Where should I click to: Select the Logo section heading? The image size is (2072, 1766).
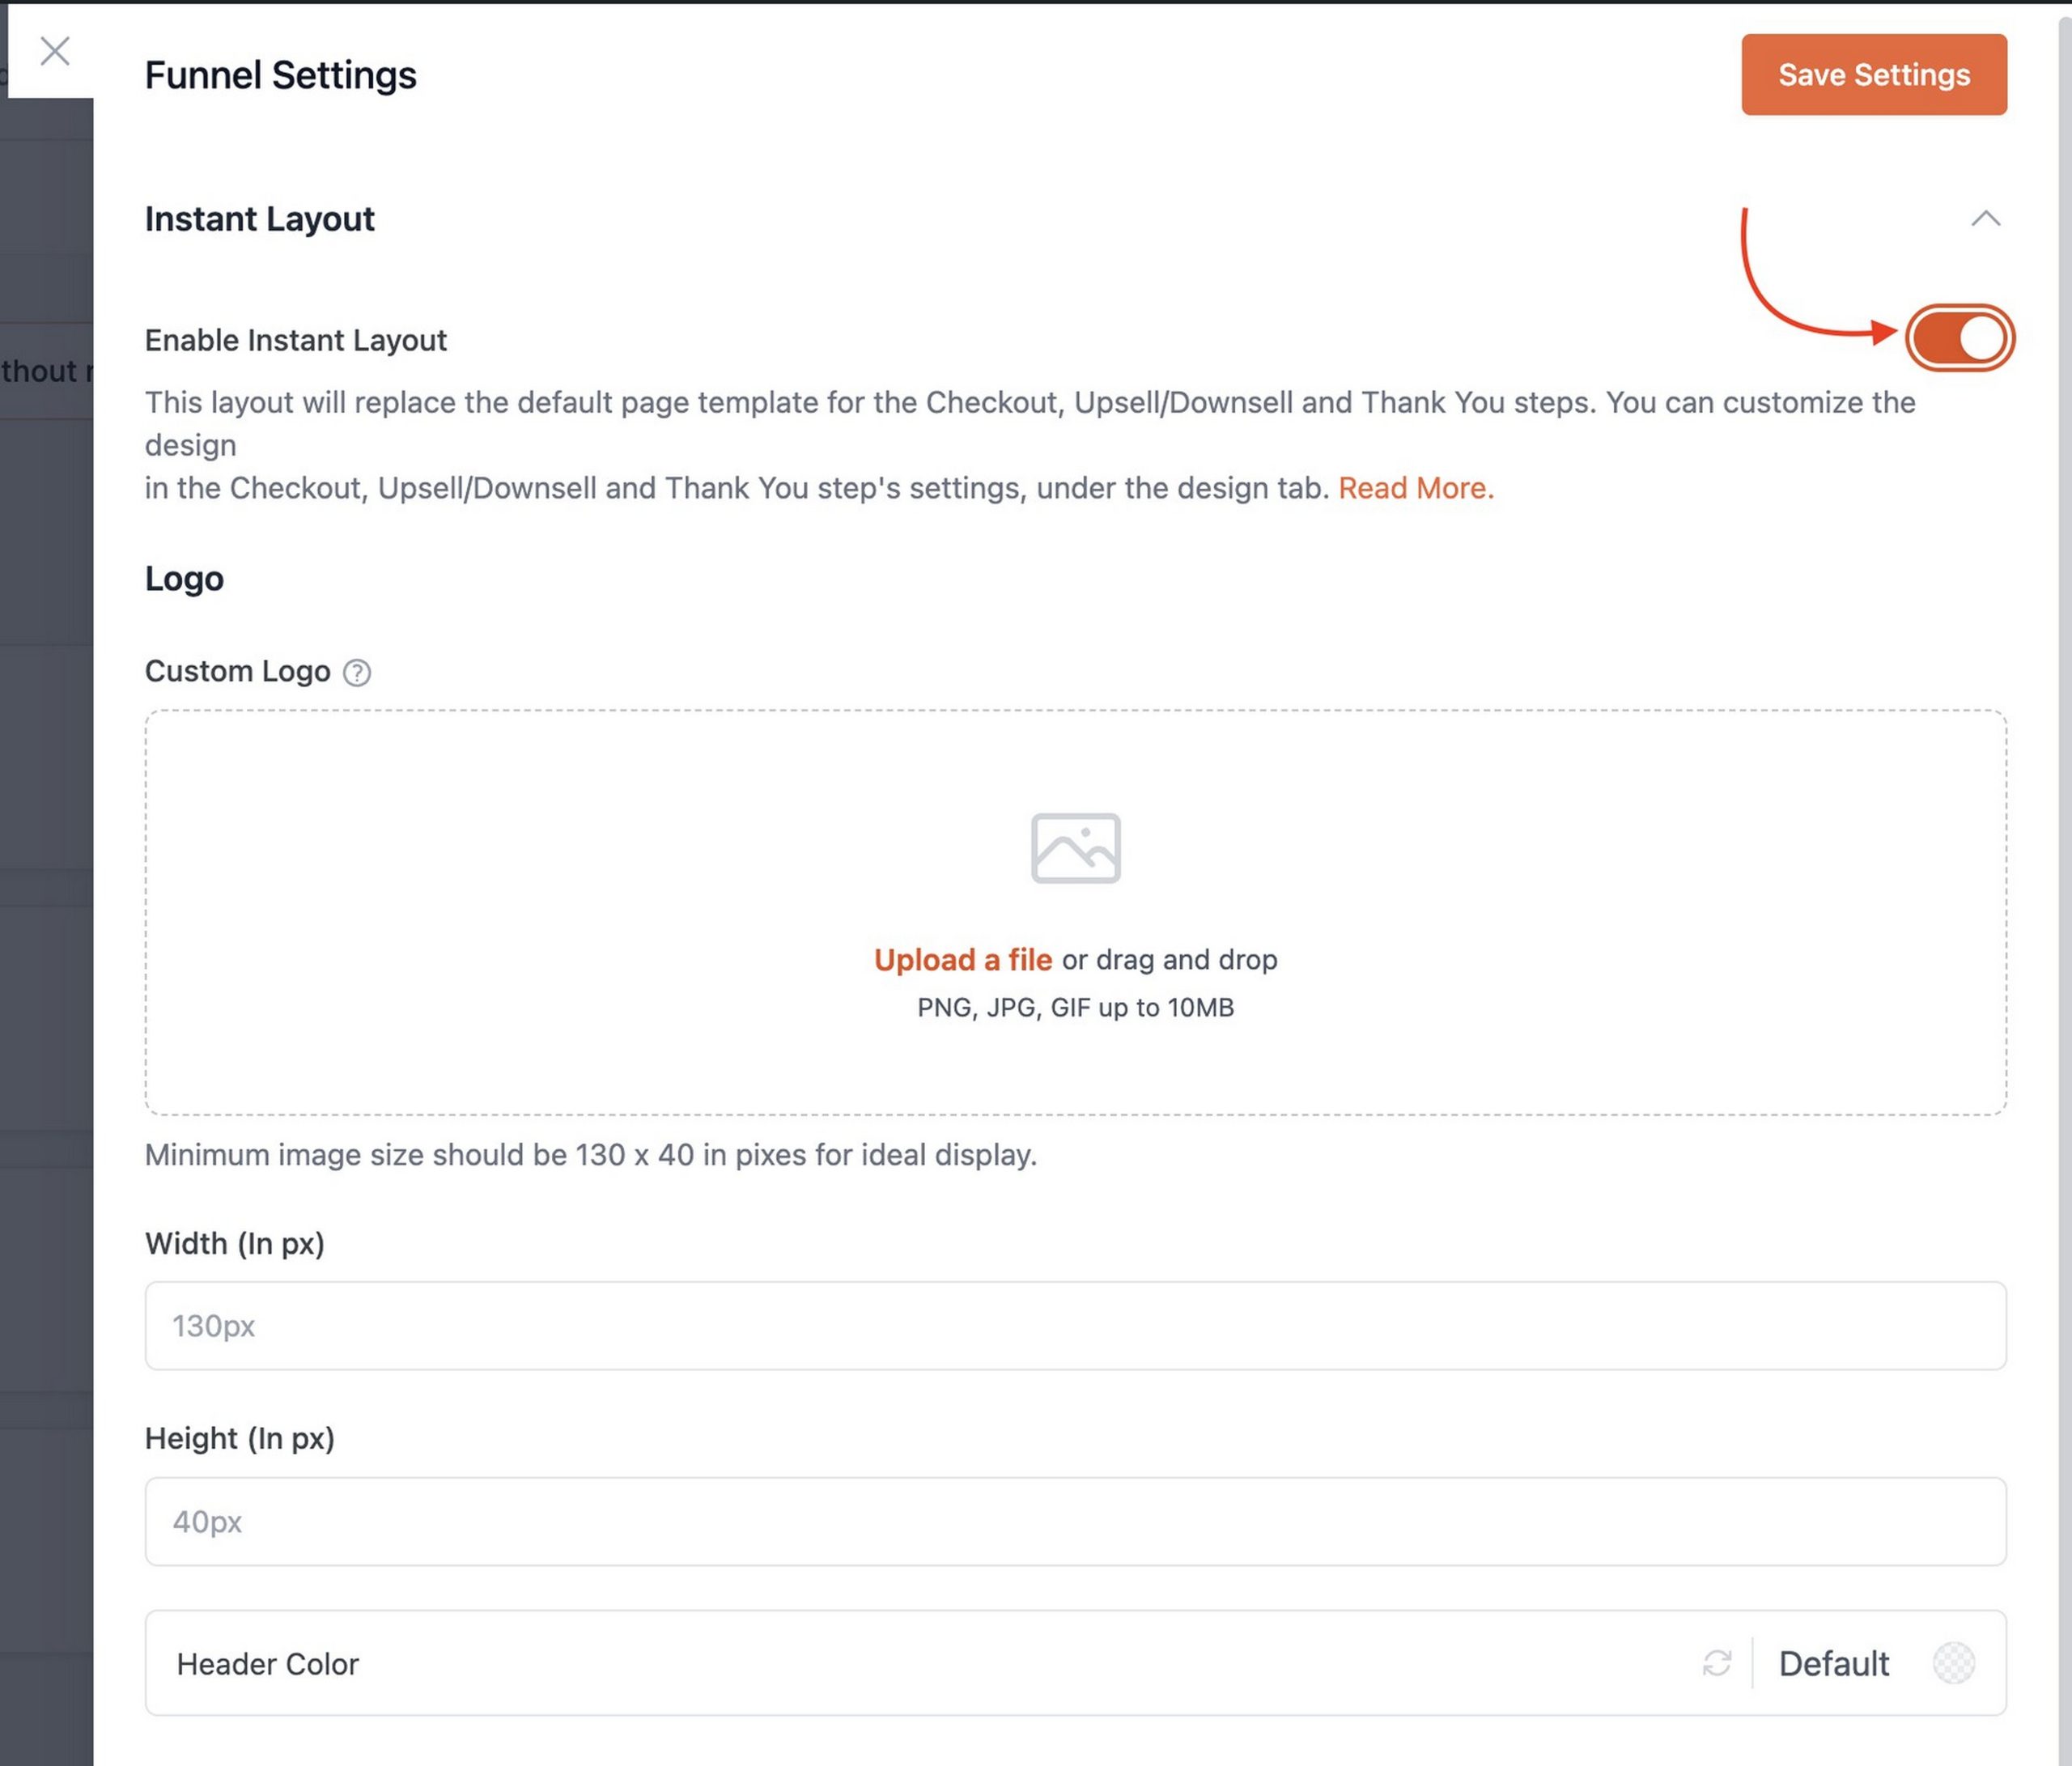tap(184, 578)
